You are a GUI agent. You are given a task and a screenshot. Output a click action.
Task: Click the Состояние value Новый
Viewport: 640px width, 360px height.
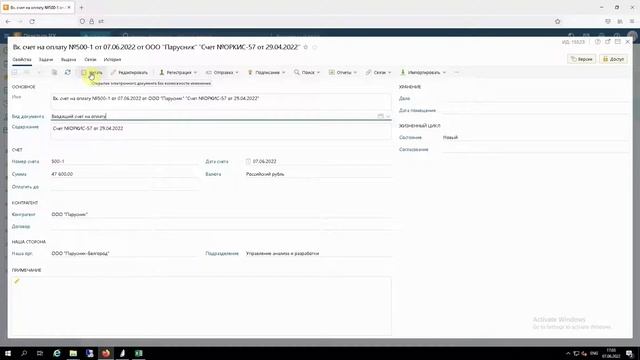pos(451,138)
